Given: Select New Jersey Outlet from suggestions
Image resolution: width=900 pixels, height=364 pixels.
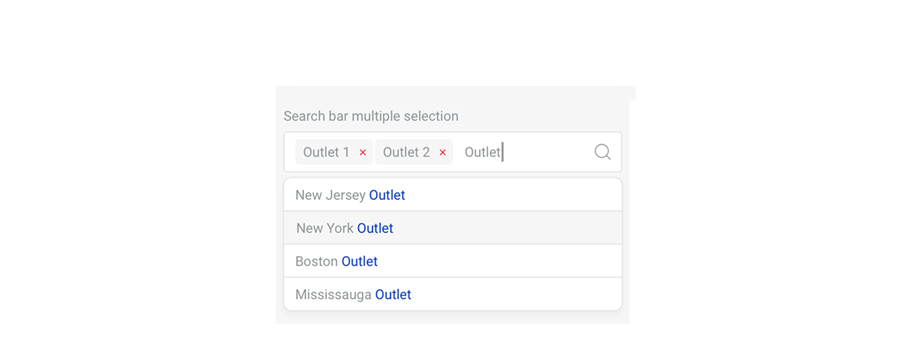Looking at the screenshot, I should tap(453, 195).
